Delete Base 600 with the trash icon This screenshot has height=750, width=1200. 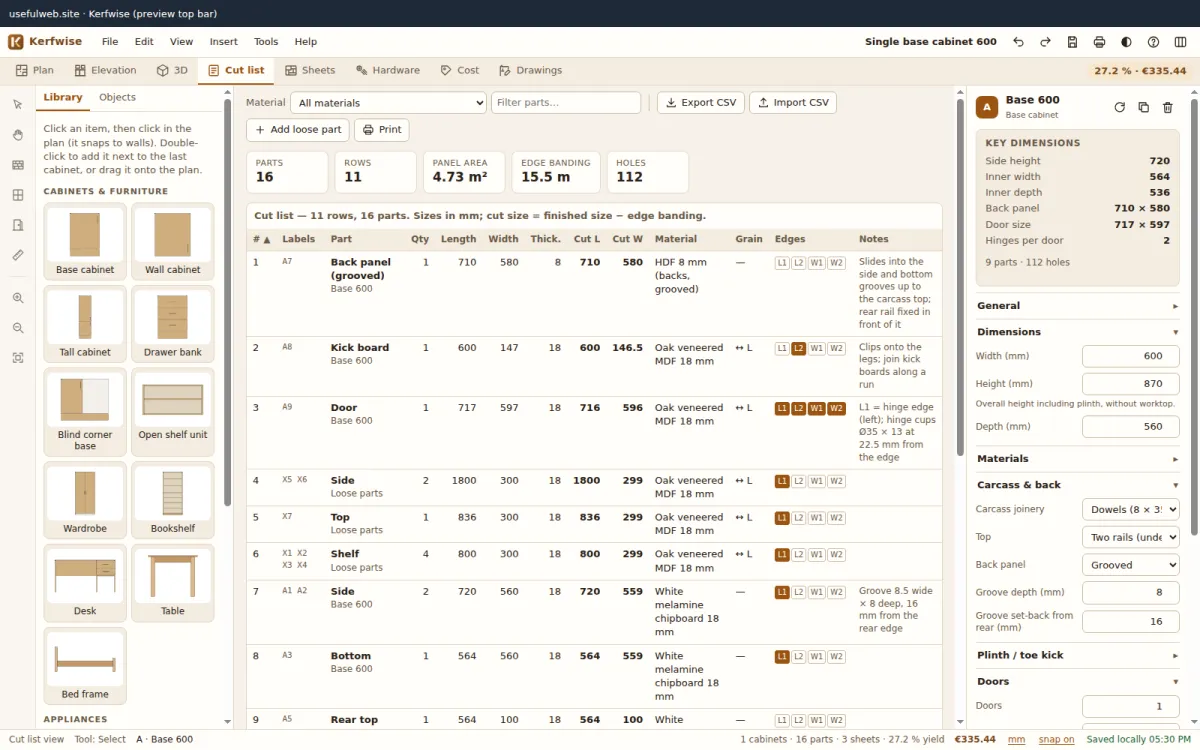click(x=1167, y=107)
